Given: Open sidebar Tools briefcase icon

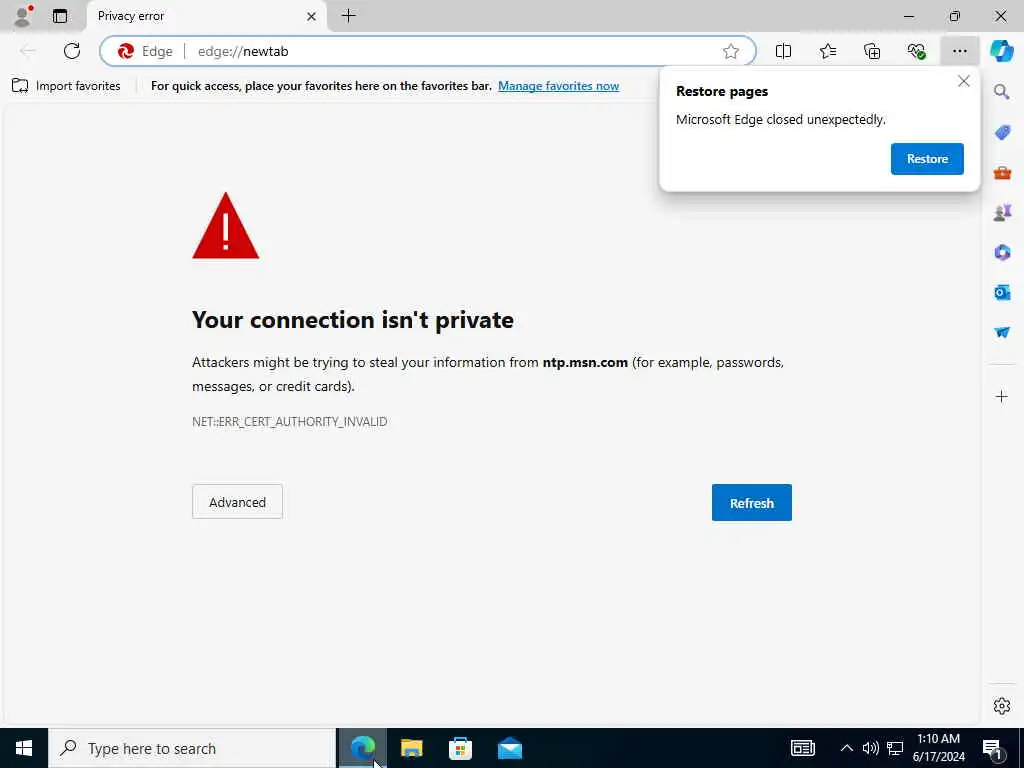Looking at the screenshot, I should coord(1002,172).
